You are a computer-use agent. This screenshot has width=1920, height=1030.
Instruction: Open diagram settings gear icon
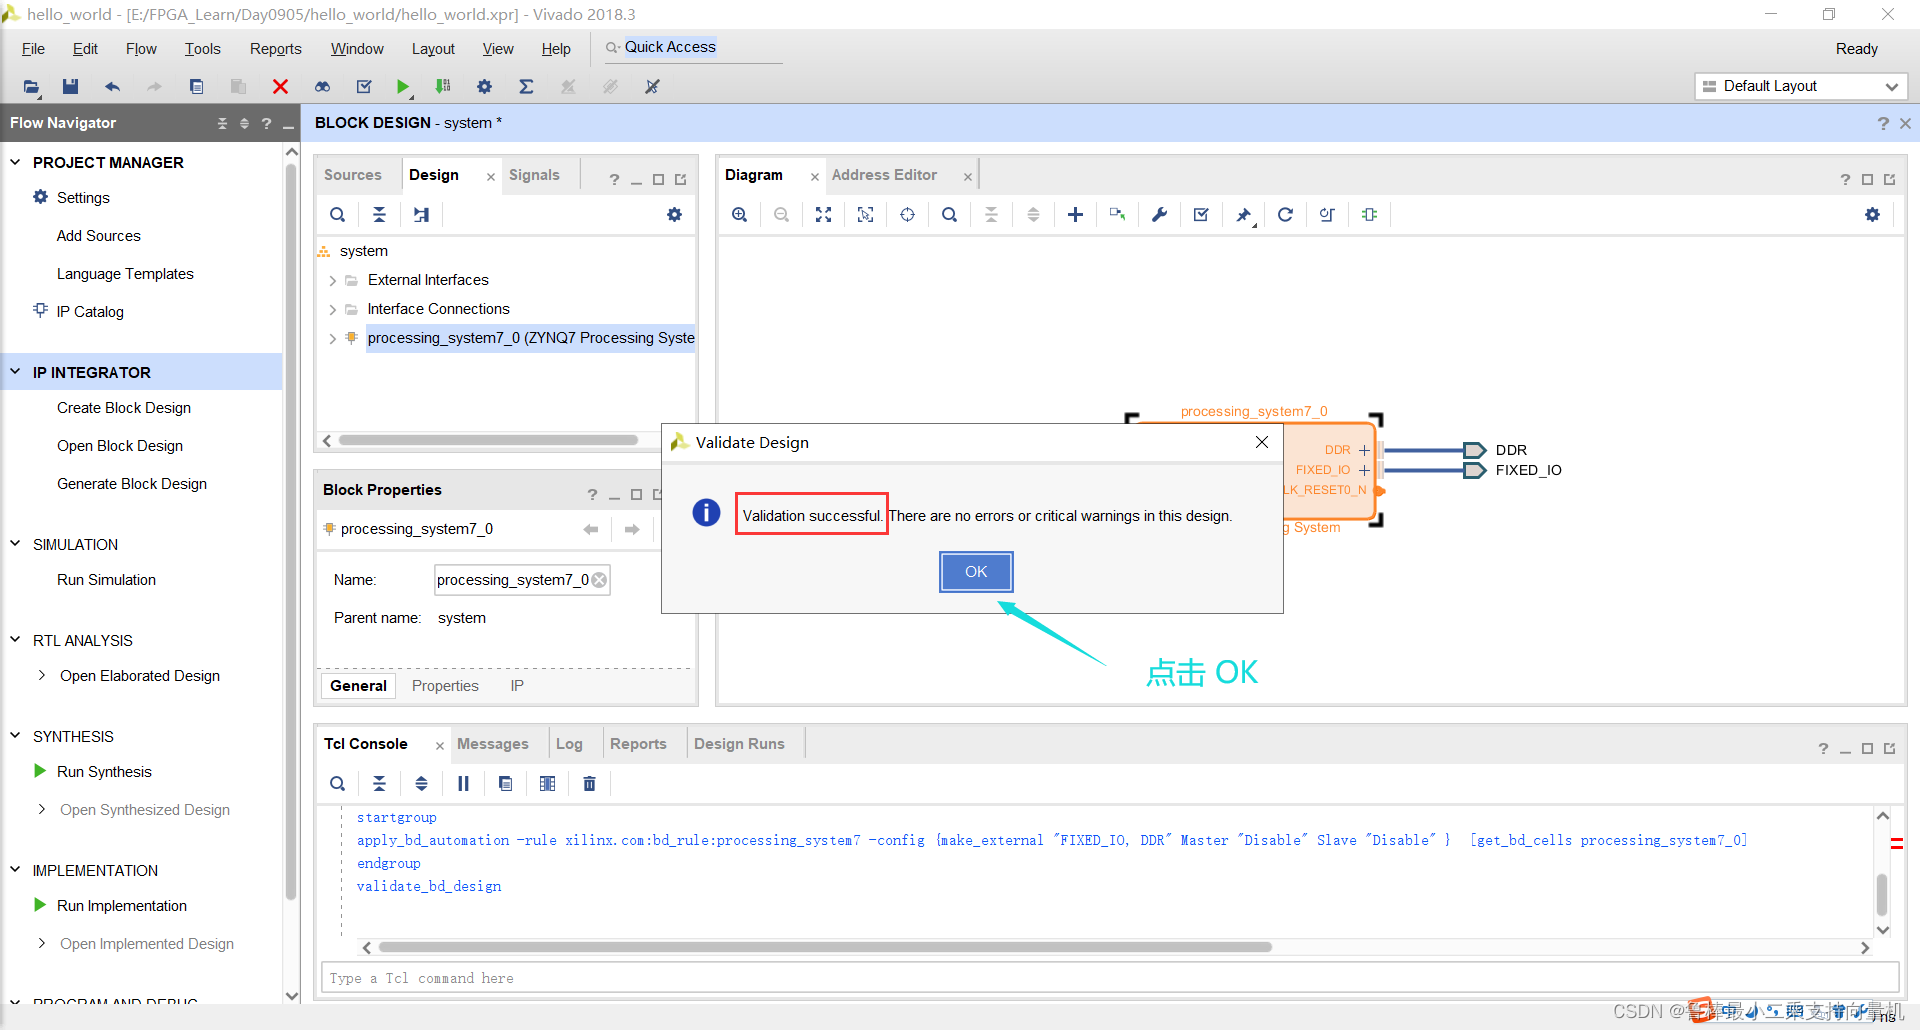(x=1872, y=215)
